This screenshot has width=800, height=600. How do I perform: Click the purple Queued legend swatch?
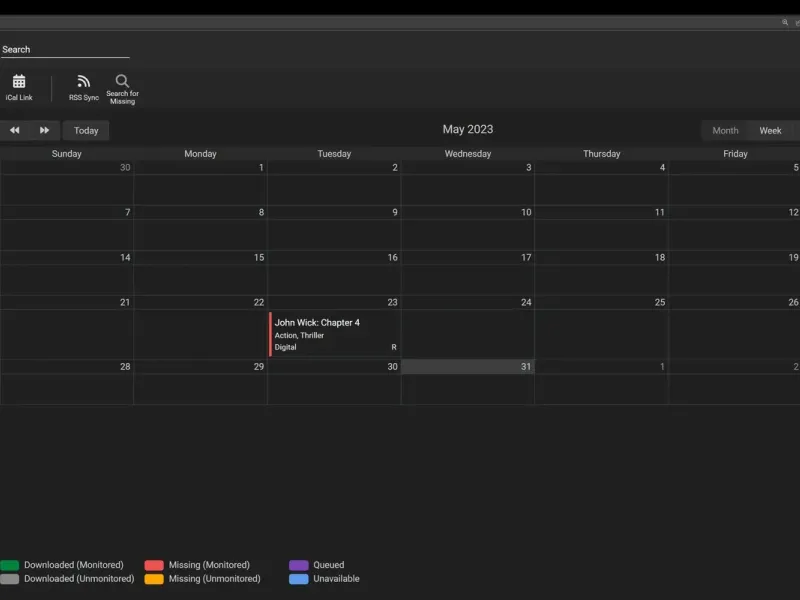pos(298,565)
